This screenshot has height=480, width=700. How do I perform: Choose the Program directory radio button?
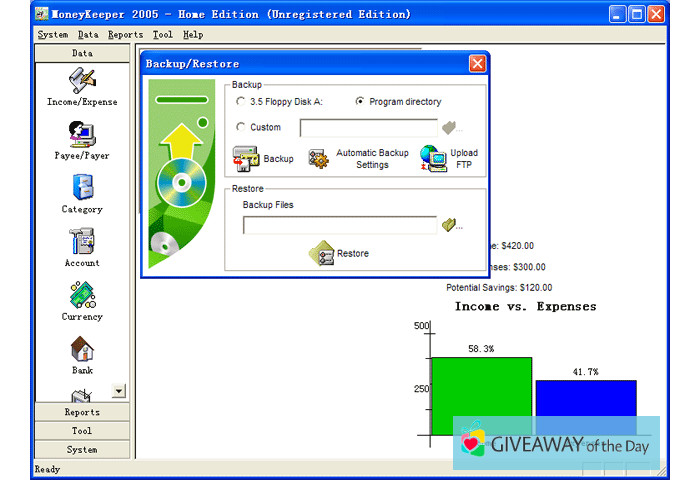(360, 102)
